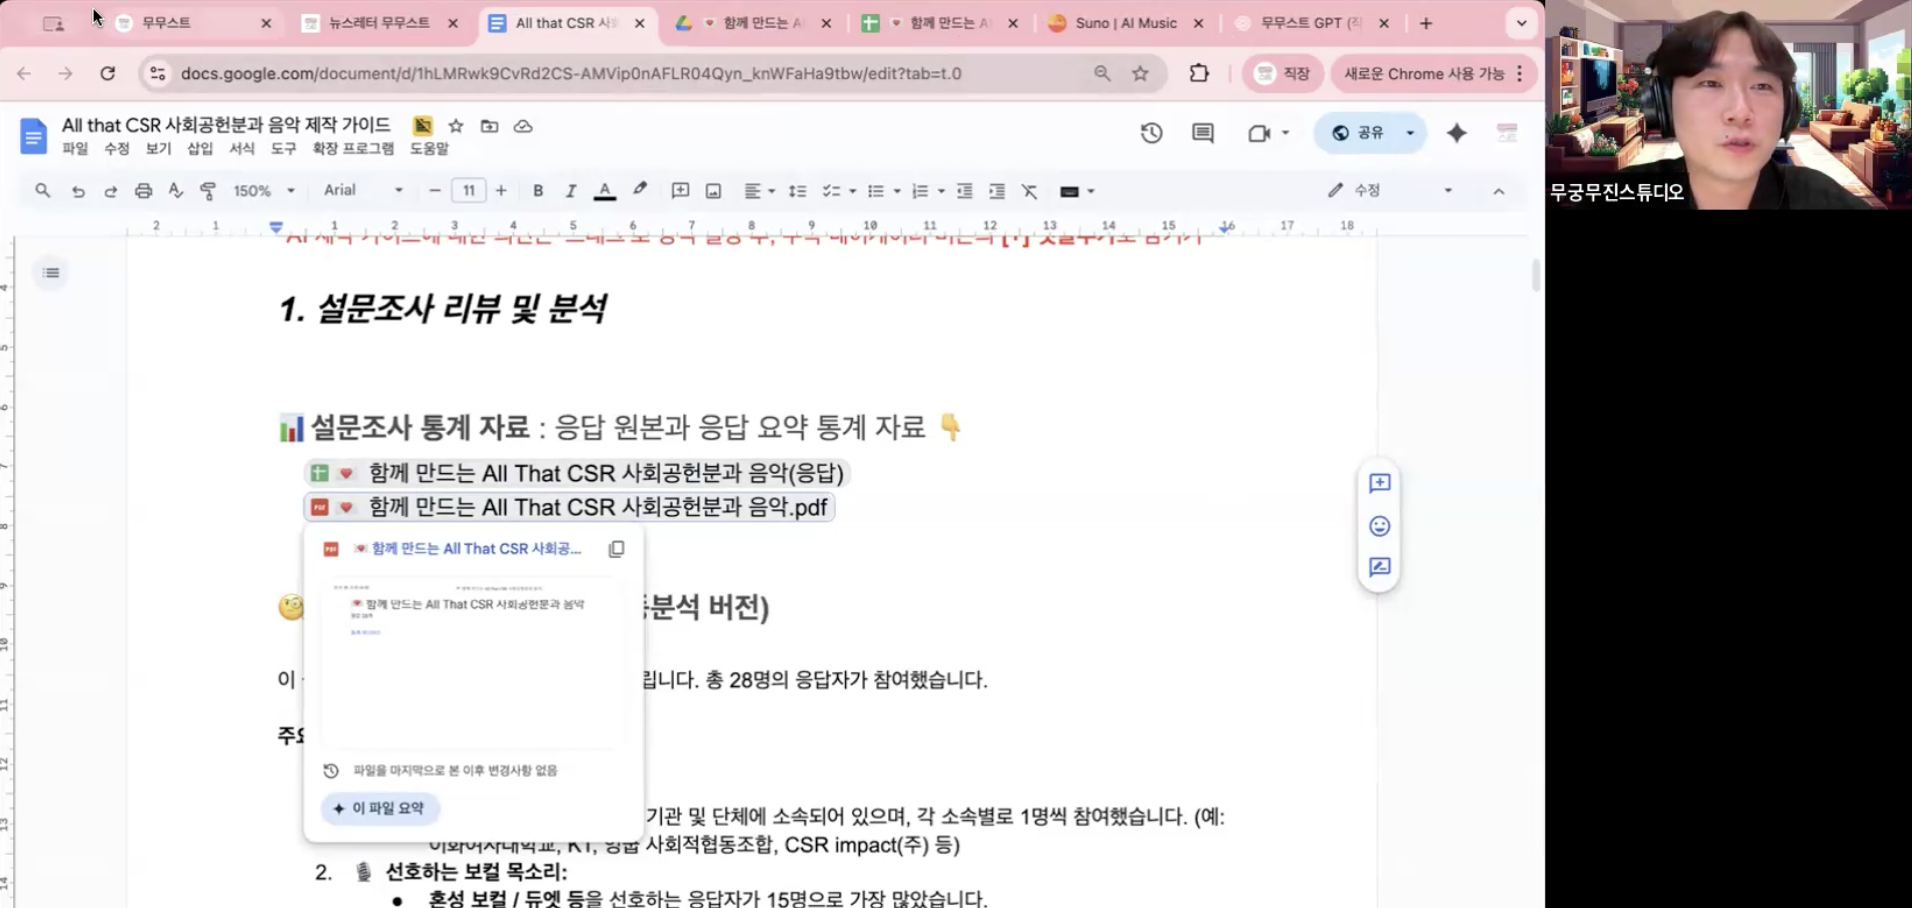Viewport: 1912px width, 908px height.
Task: Toggle bold formatting
Action: (x=538, y=191)
